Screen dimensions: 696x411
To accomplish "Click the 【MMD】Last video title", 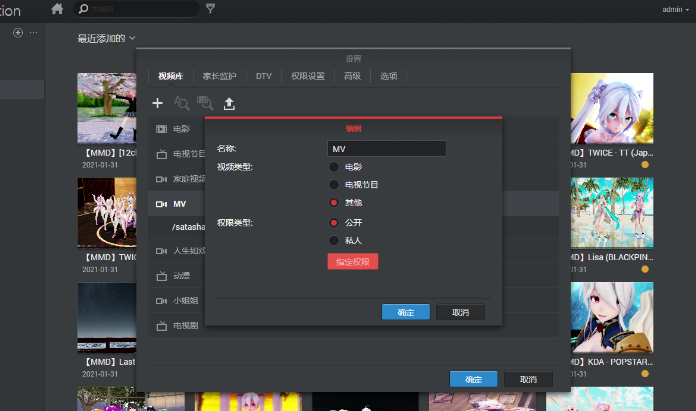I will (x=109, y=362).
